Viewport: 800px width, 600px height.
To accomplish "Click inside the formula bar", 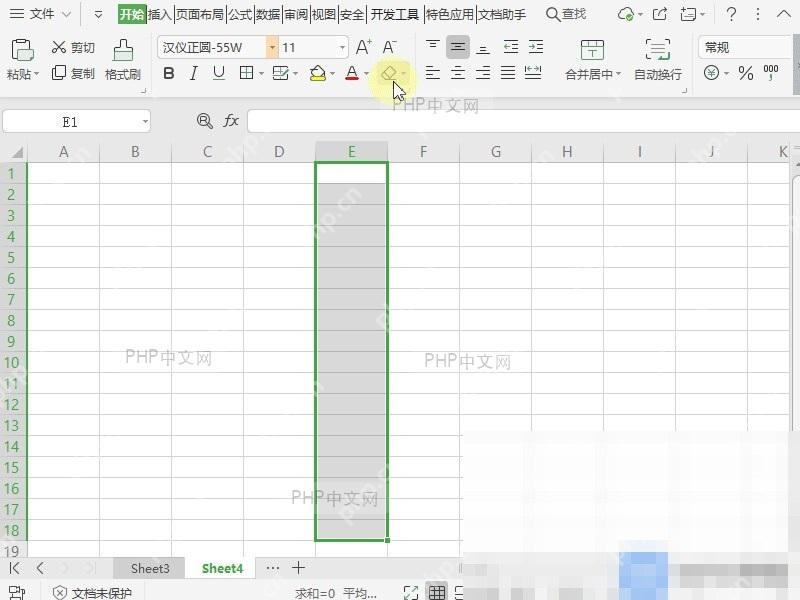I will 523,121.
